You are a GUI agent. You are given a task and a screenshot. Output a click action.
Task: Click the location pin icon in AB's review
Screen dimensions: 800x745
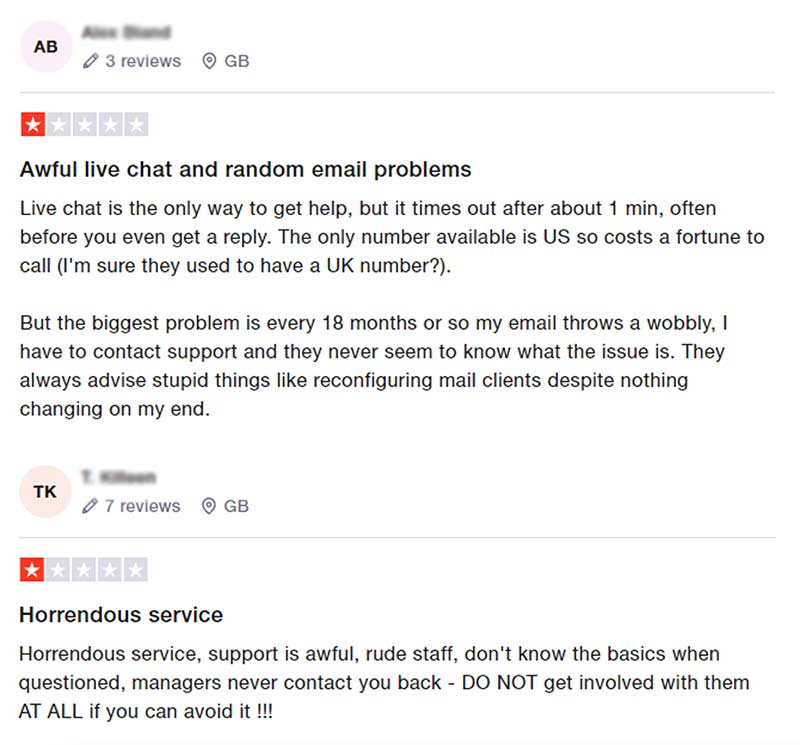pyautogui.click(x=209, y=61)
